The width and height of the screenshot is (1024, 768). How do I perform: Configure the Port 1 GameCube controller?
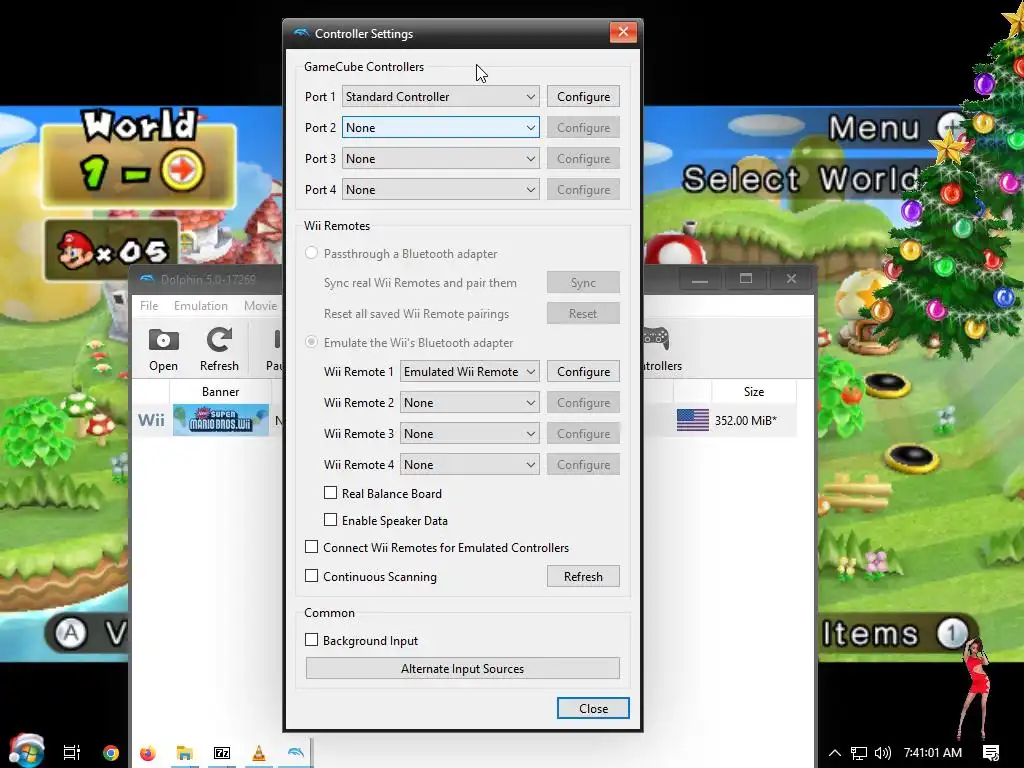[x=583, y=97]
